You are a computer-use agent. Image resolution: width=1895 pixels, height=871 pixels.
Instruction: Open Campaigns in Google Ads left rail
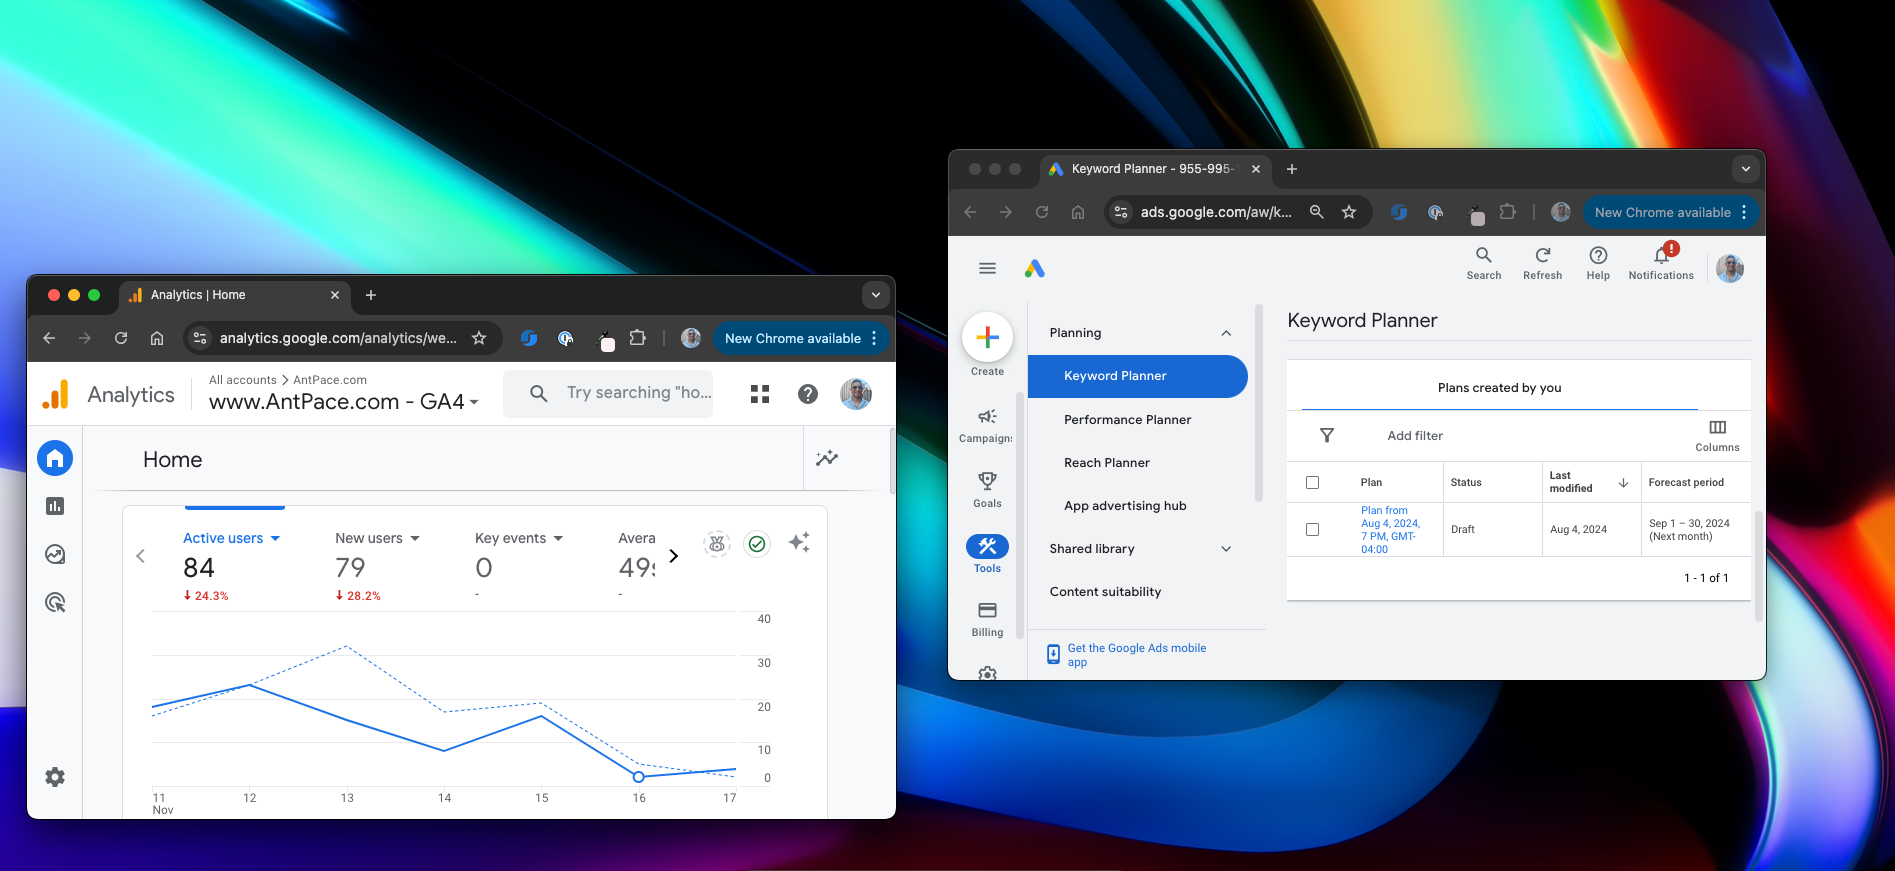point(986,425)
